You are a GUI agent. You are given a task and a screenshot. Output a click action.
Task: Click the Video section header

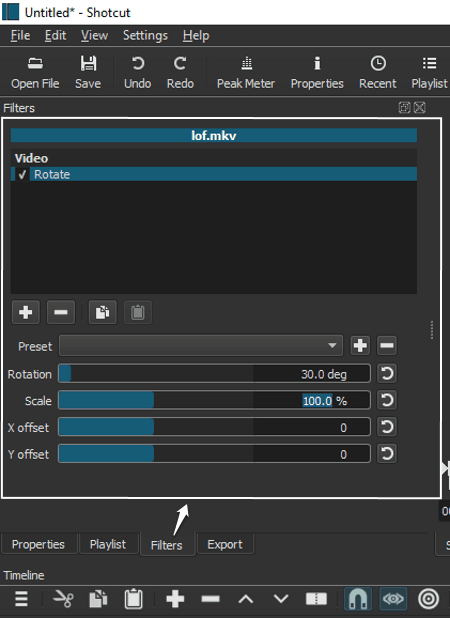pos(214,158)
